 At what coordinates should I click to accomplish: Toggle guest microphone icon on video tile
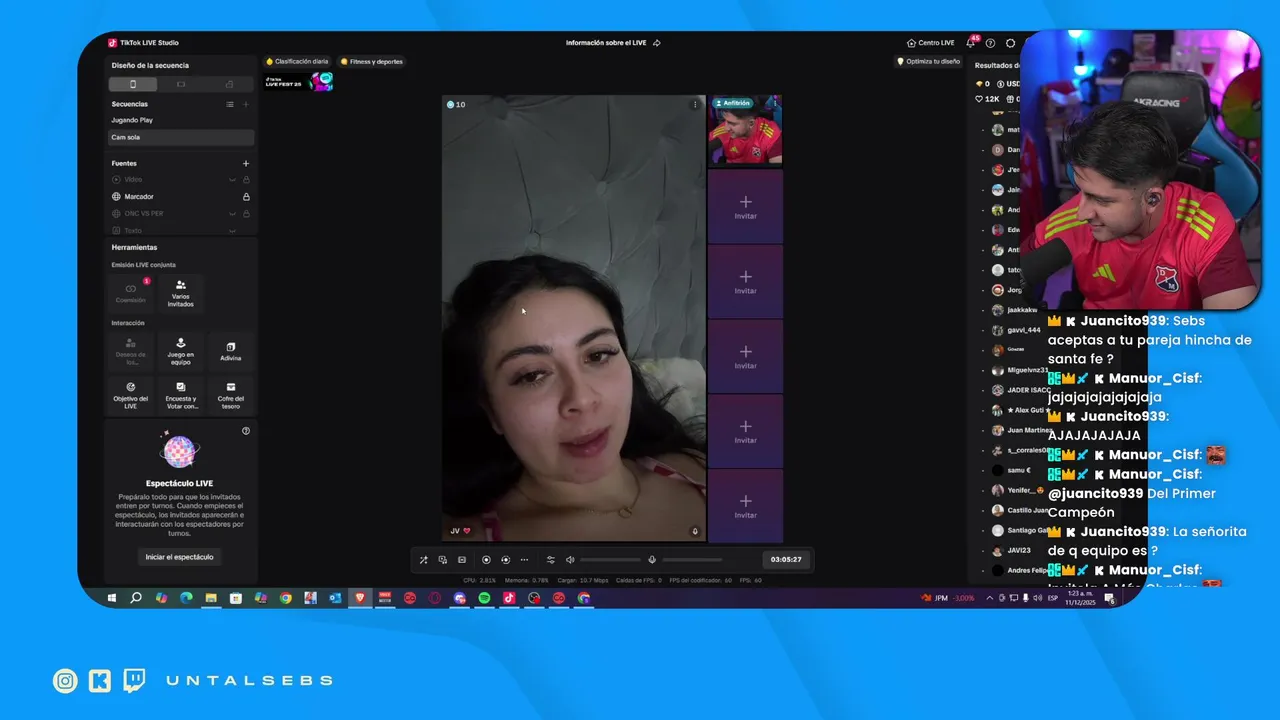pyautogui.click(x=695, y=531)
